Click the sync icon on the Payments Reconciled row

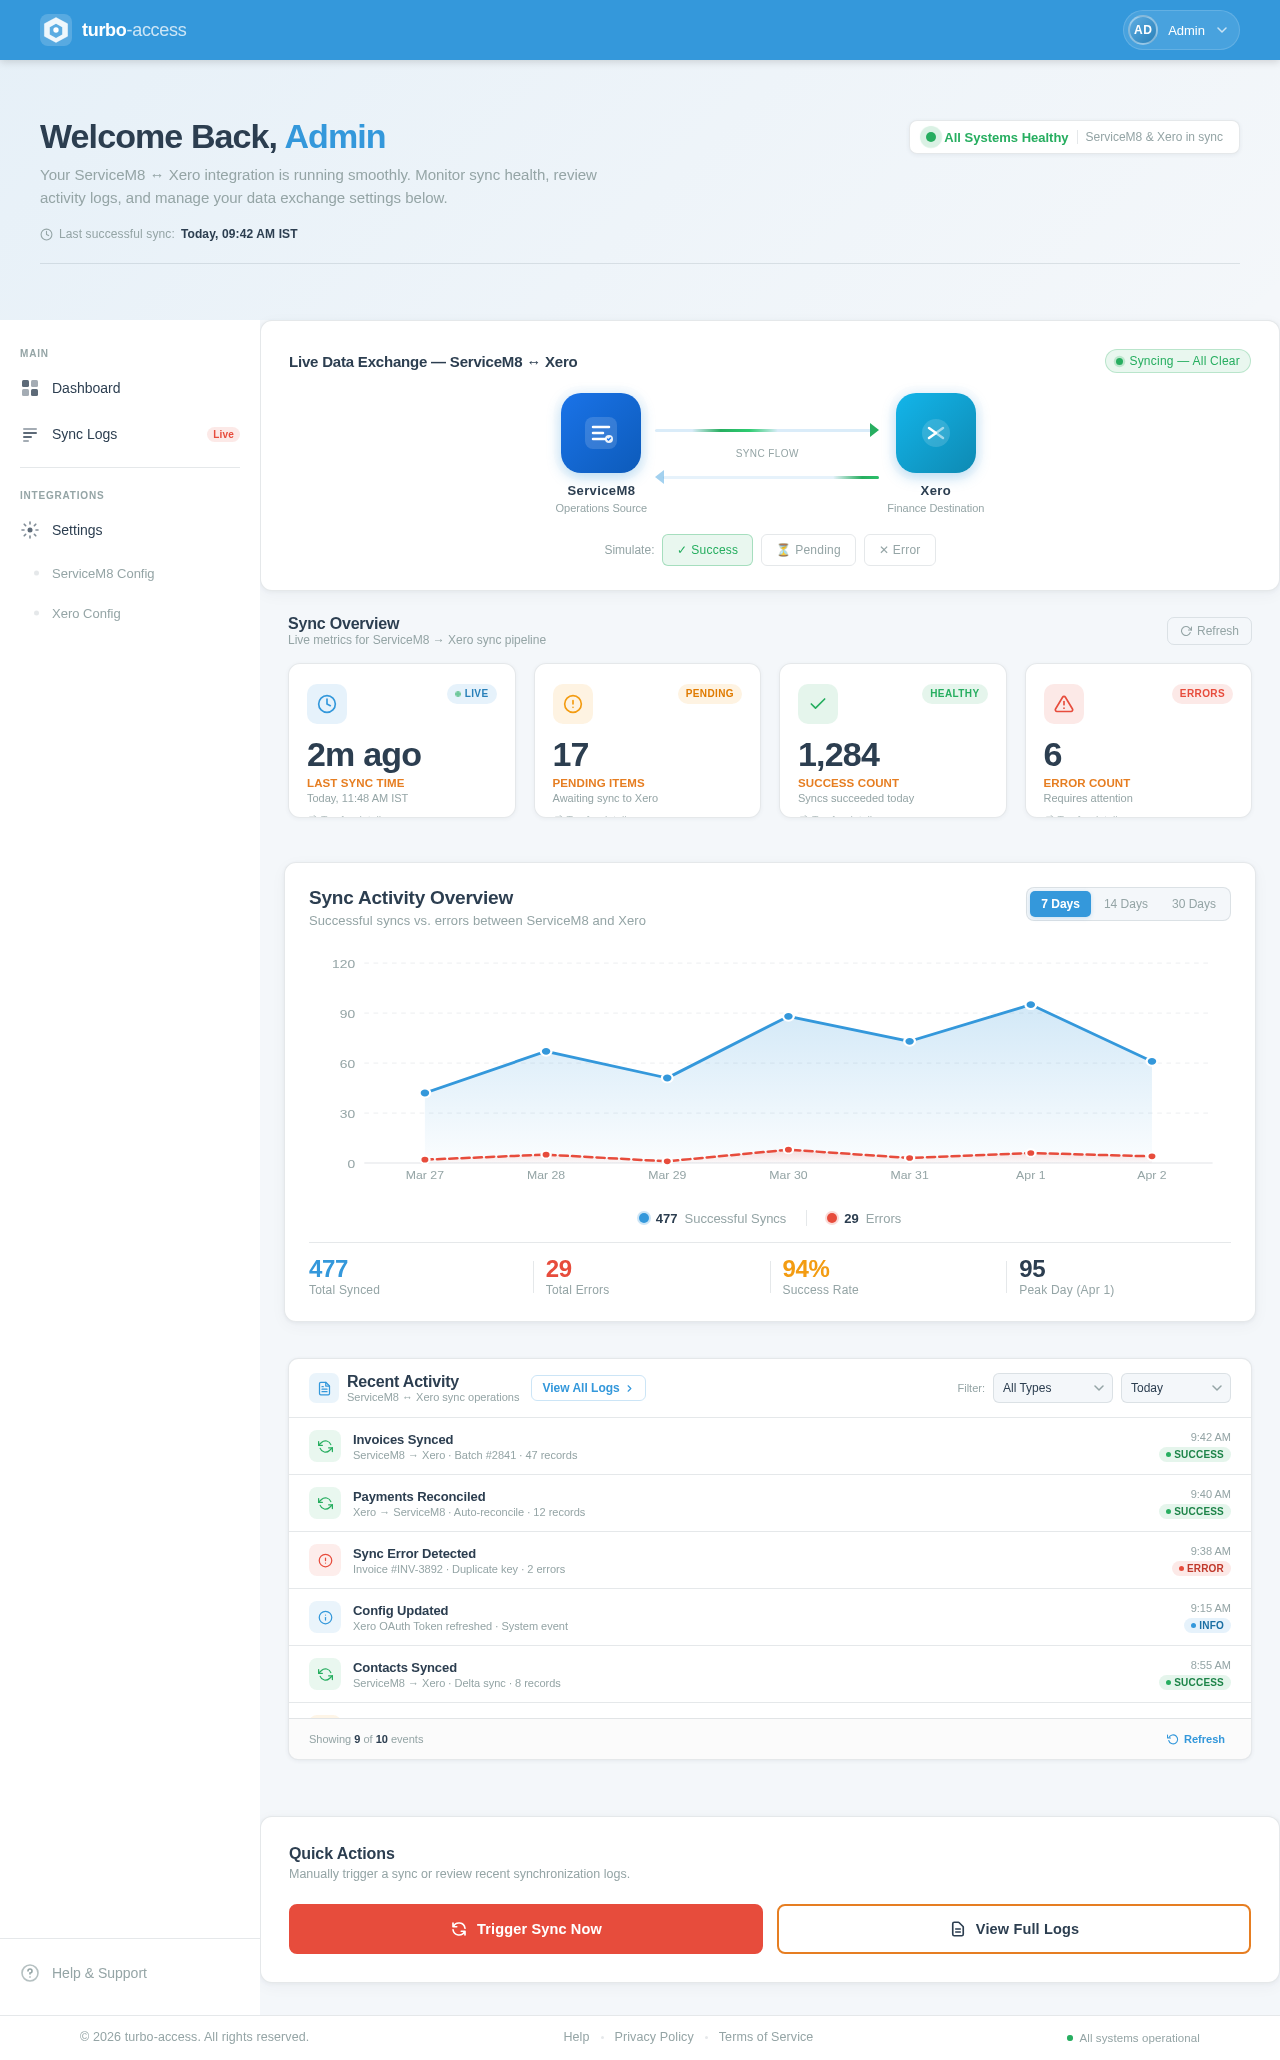pos(325,1503)
